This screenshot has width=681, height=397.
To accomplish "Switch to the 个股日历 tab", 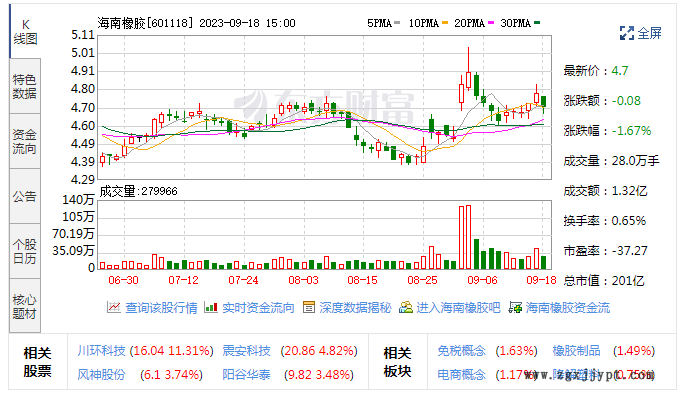I will tap(25, 251).
